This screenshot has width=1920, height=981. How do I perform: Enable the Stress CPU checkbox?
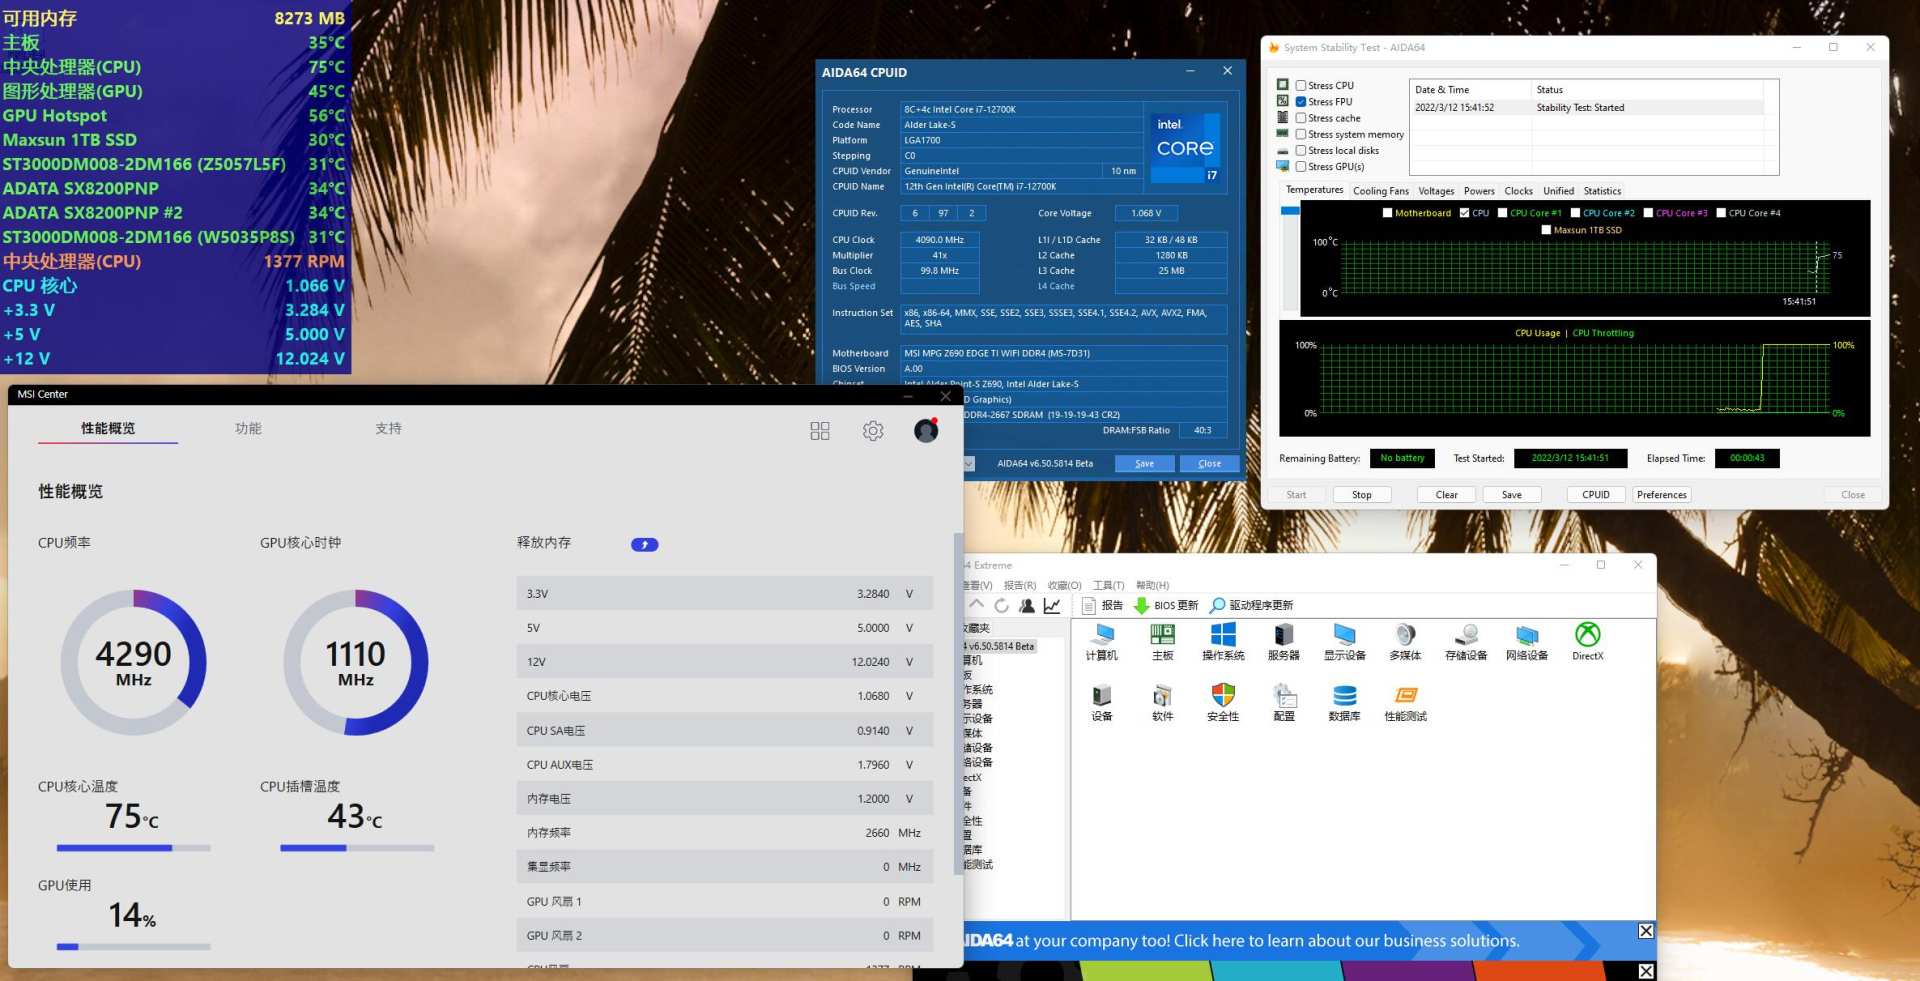[1301, 86]
